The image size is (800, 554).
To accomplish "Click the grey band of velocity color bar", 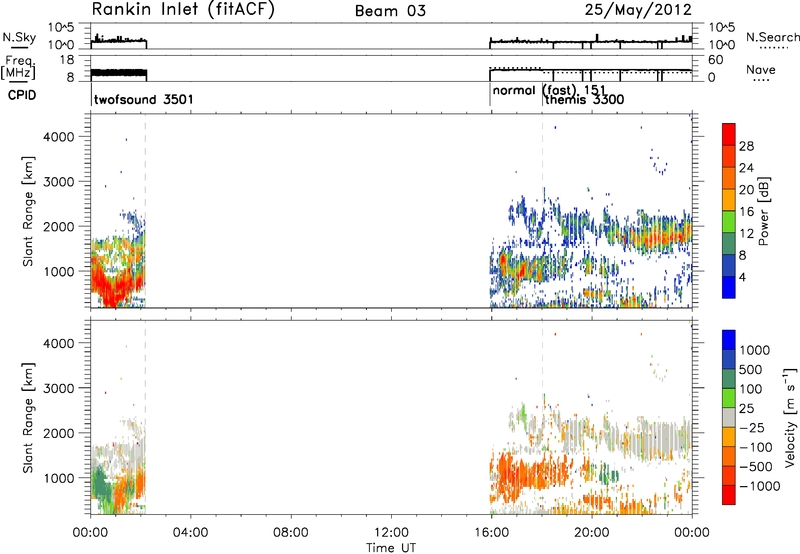I will (x=729, y=417).
